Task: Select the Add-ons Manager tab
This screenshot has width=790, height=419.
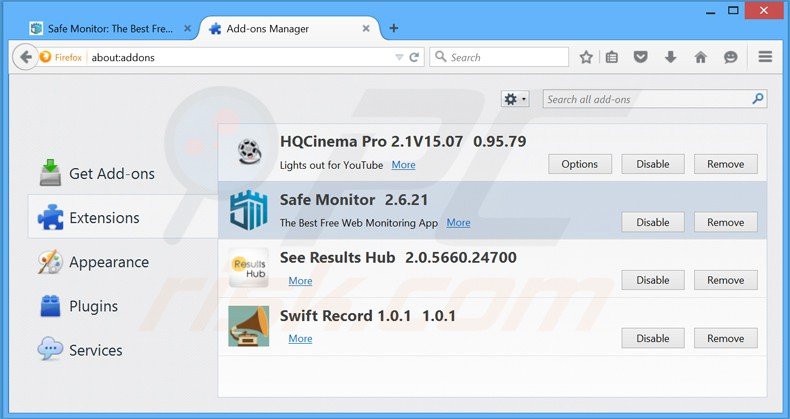Action: [292, 29]
